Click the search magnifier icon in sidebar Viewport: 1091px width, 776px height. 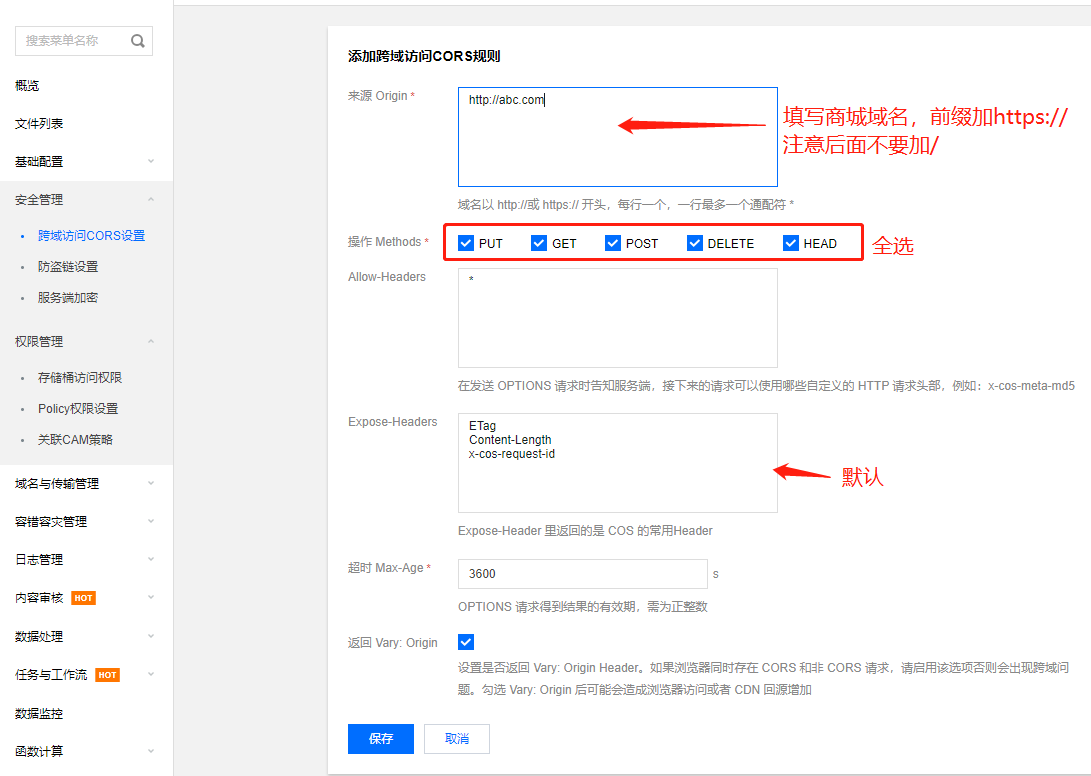point(138,41)
